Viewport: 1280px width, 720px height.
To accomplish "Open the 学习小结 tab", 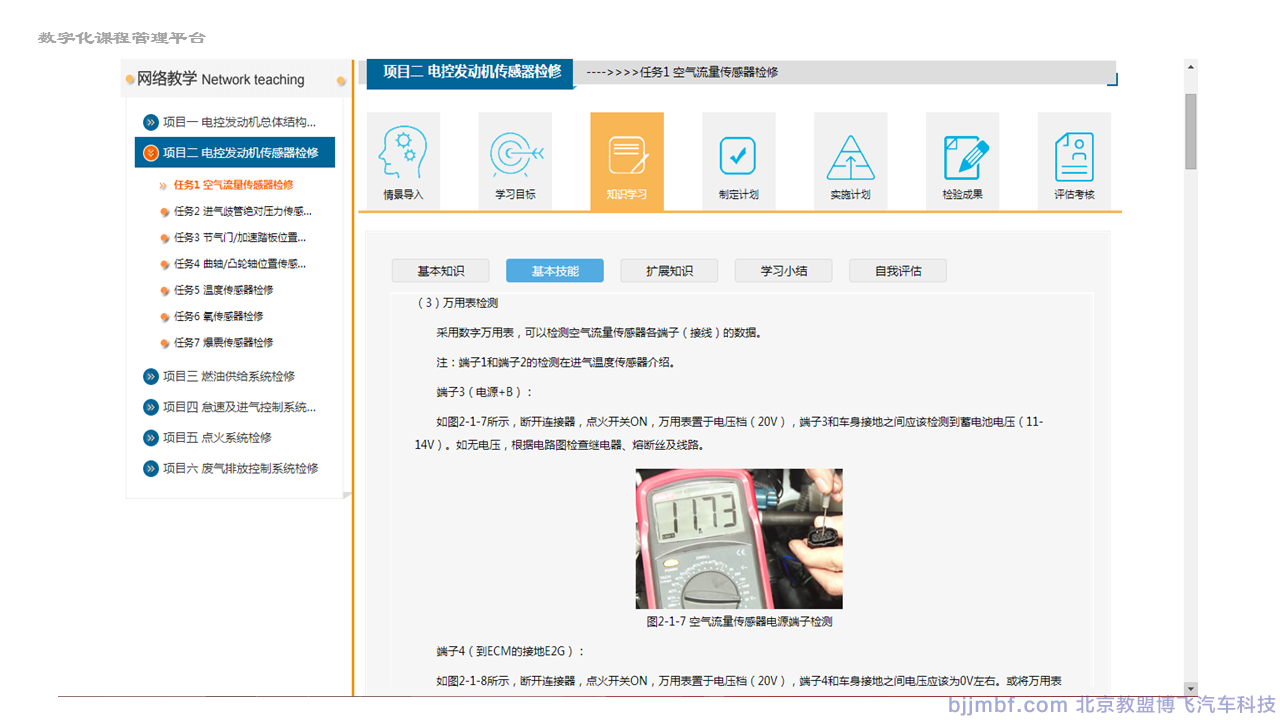I will [x=783, y=271].
